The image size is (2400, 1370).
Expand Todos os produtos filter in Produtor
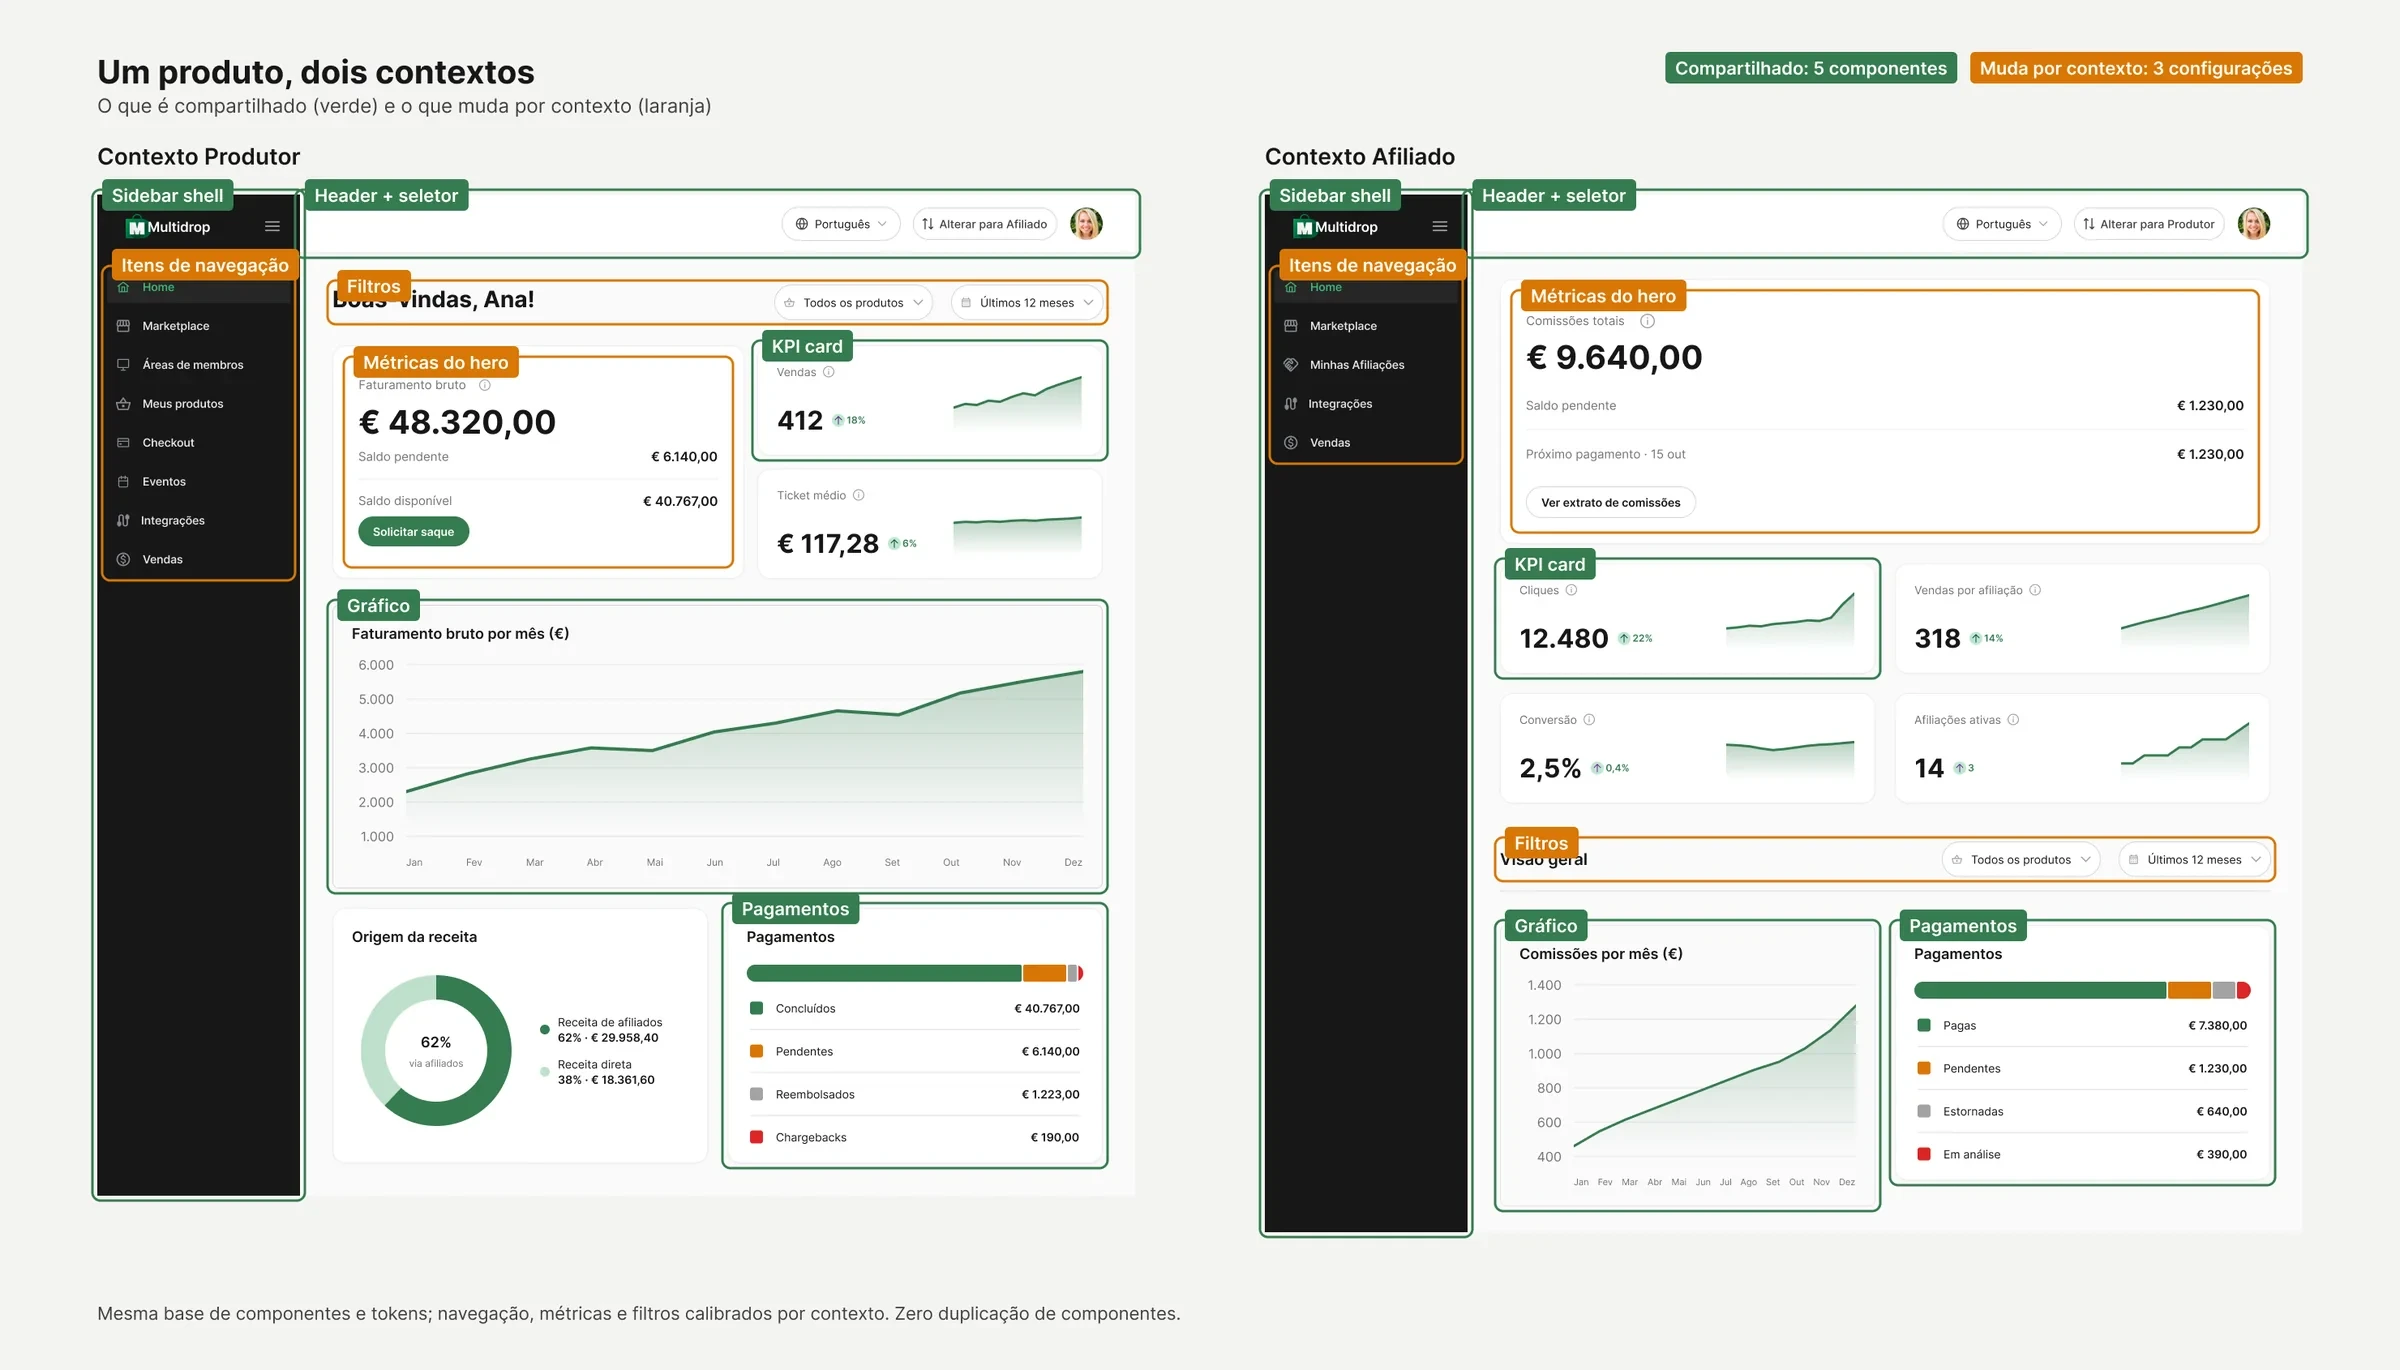click(853, 303)
